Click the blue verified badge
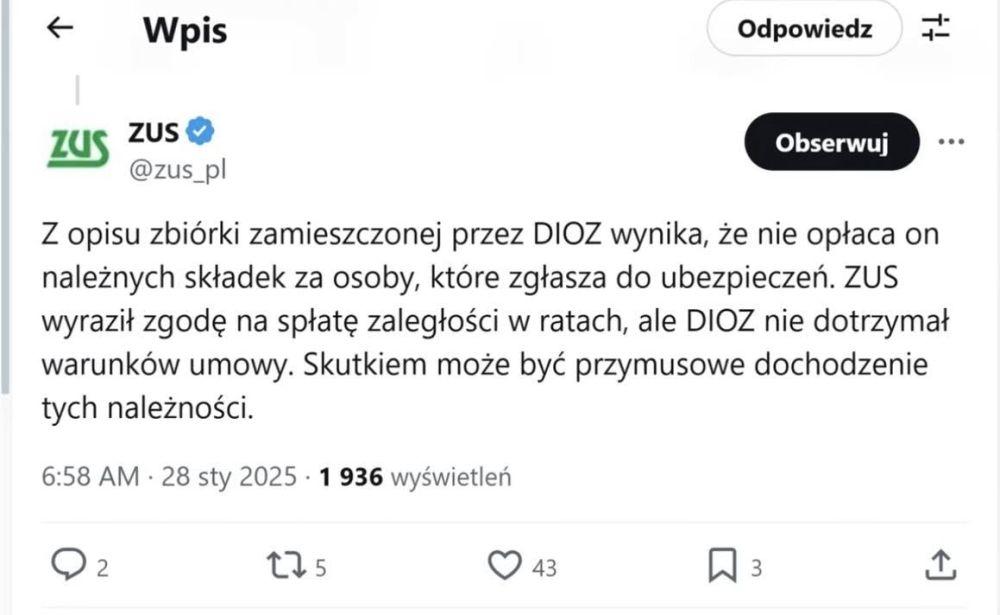Viewport: 1000px width, 615px height. click(x=200, y=131)
